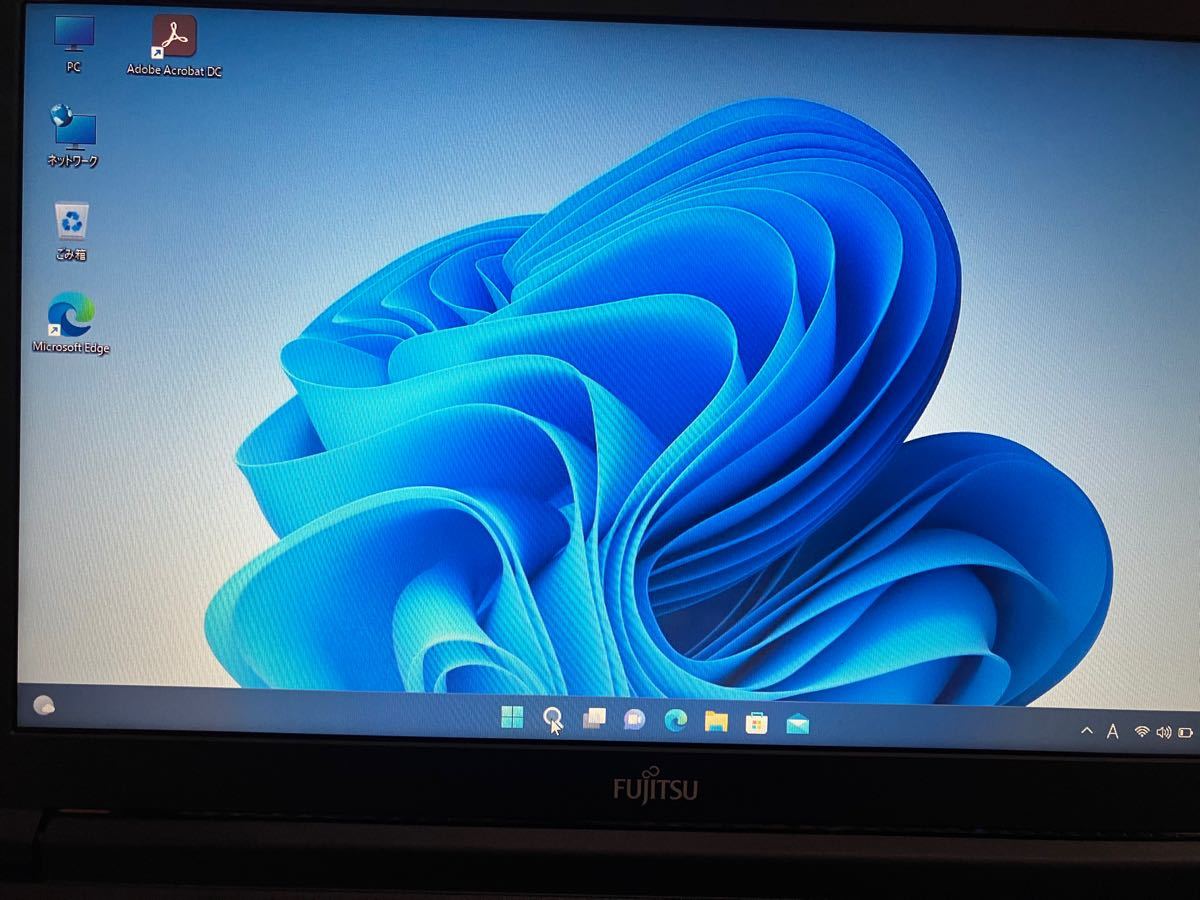Click the ごみ箱 label text

coord(71,254)
